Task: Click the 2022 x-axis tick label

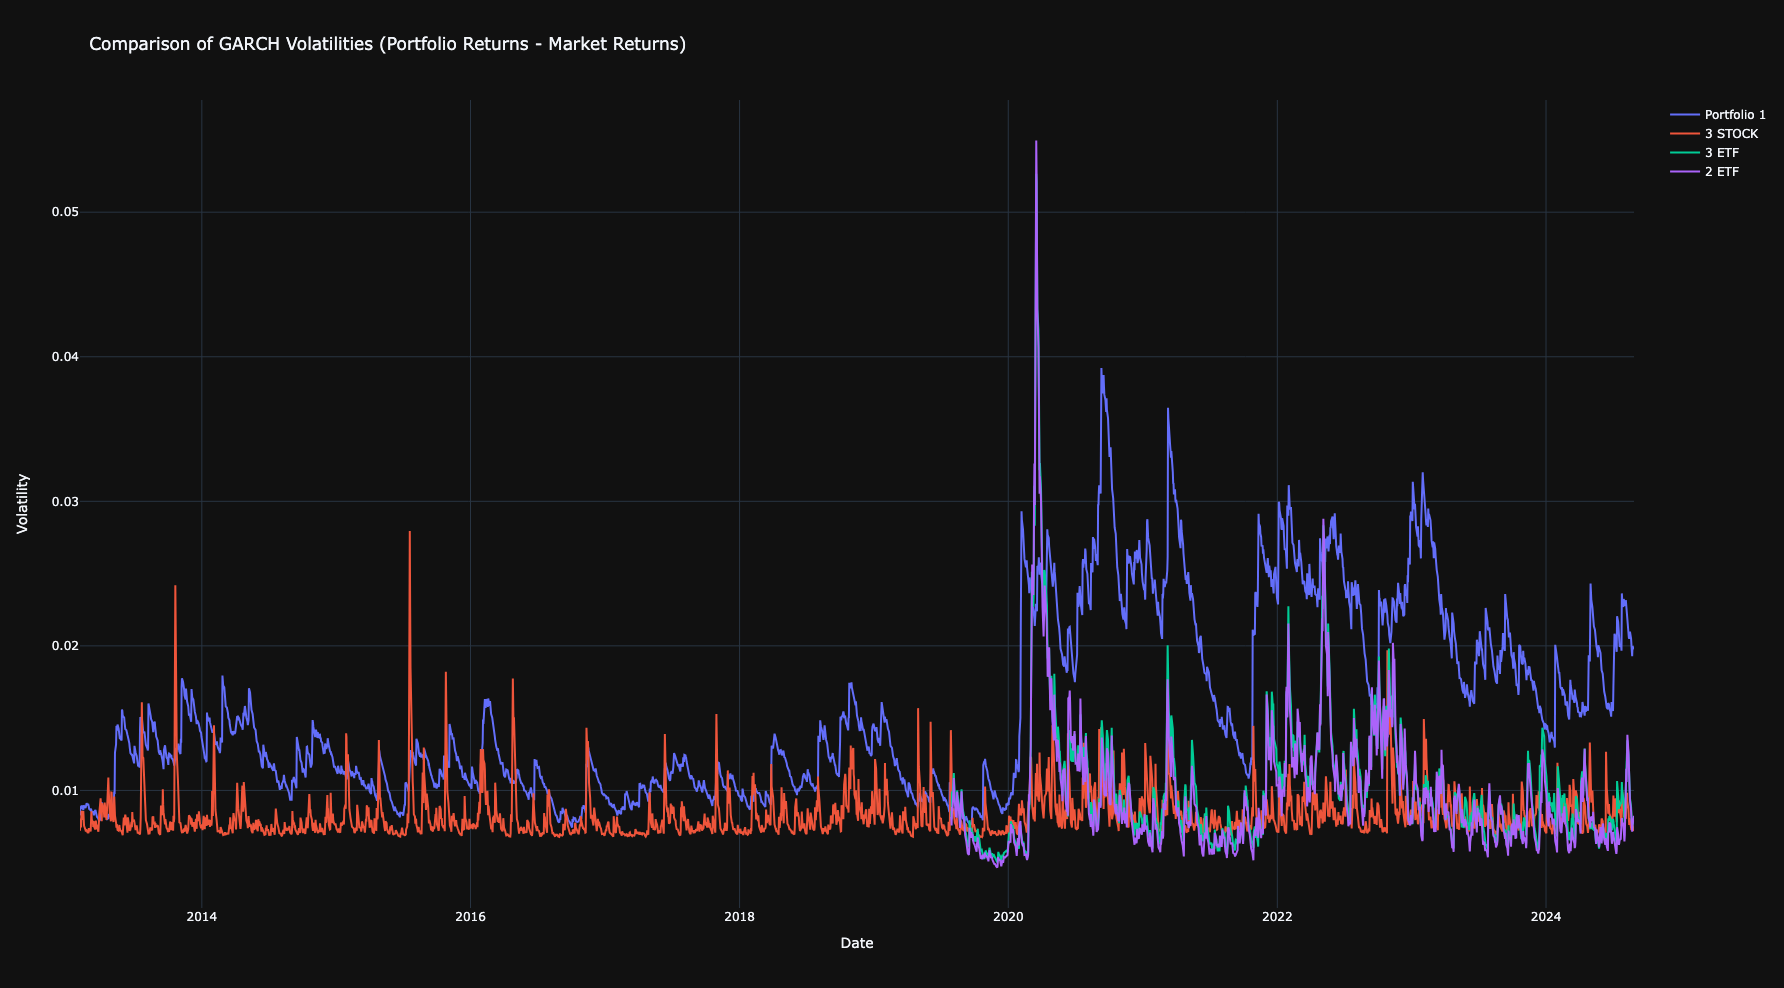Action: coord(1277,917)
